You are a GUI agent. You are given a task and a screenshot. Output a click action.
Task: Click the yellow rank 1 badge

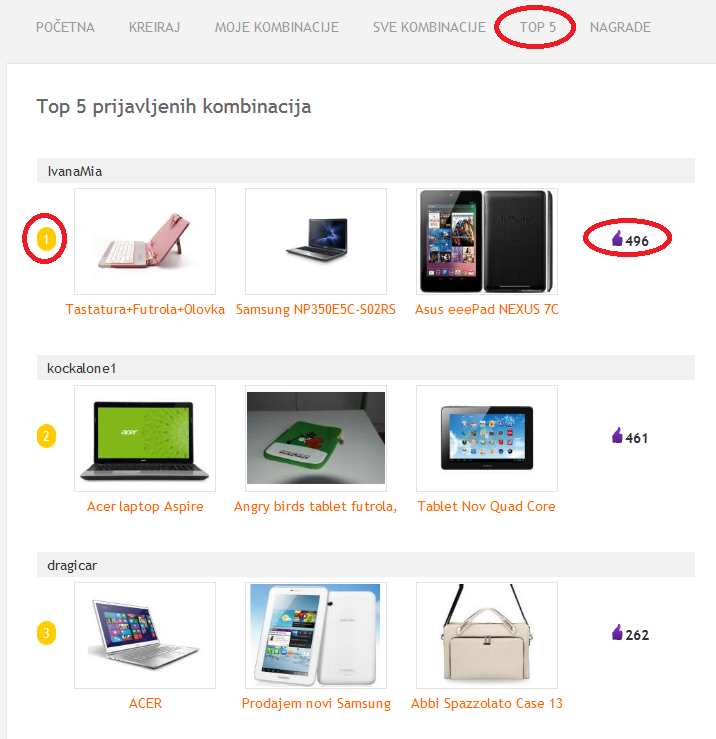(46, 239)
